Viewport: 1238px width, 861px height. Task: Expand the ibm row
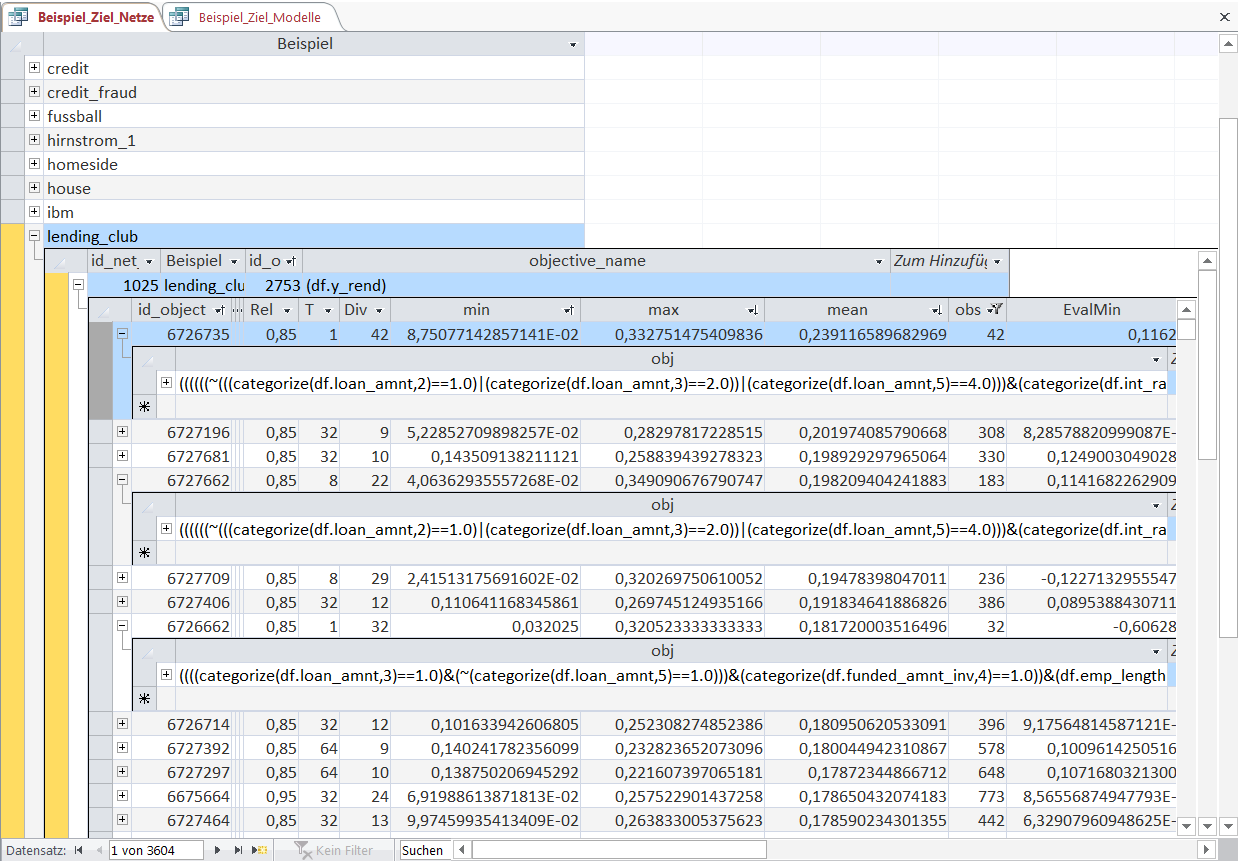pos(34,212)
